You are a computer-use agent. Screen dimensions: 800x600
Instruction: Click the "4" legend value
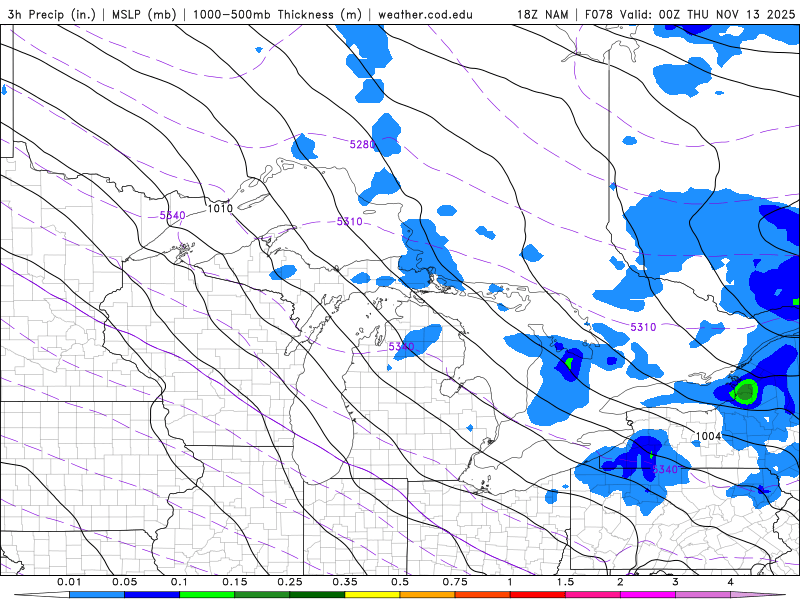pyautogui.click(x=731, y=582)
